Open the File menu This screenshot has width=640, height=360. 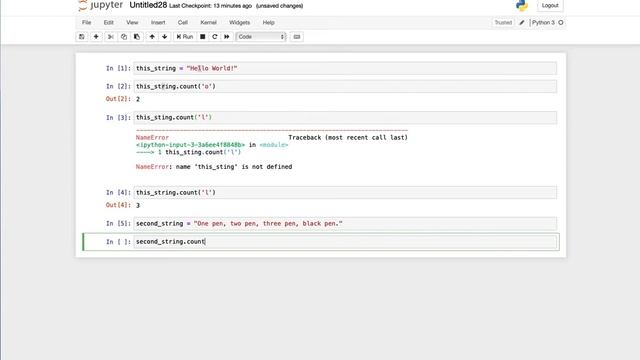pyautogui.click(x=87, y=22)
